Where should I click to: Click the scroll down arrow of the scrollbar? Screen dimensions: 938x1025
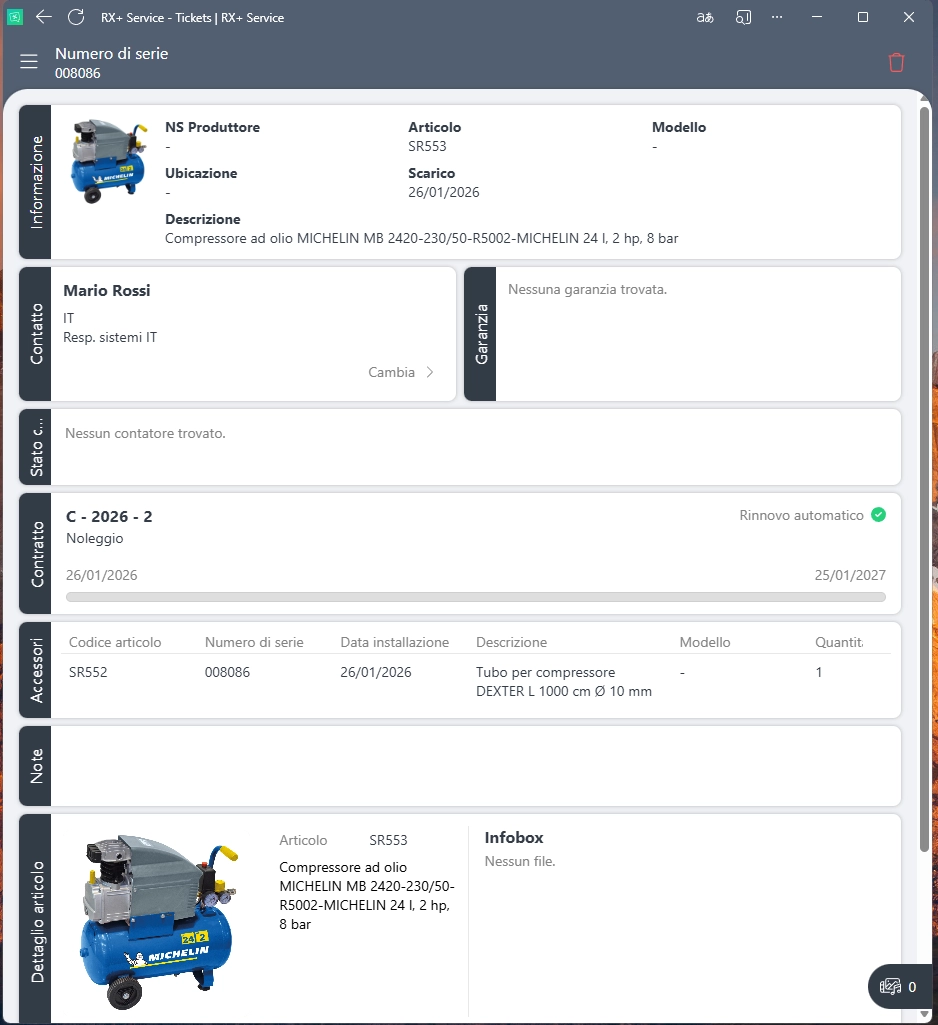[925, 1014]
